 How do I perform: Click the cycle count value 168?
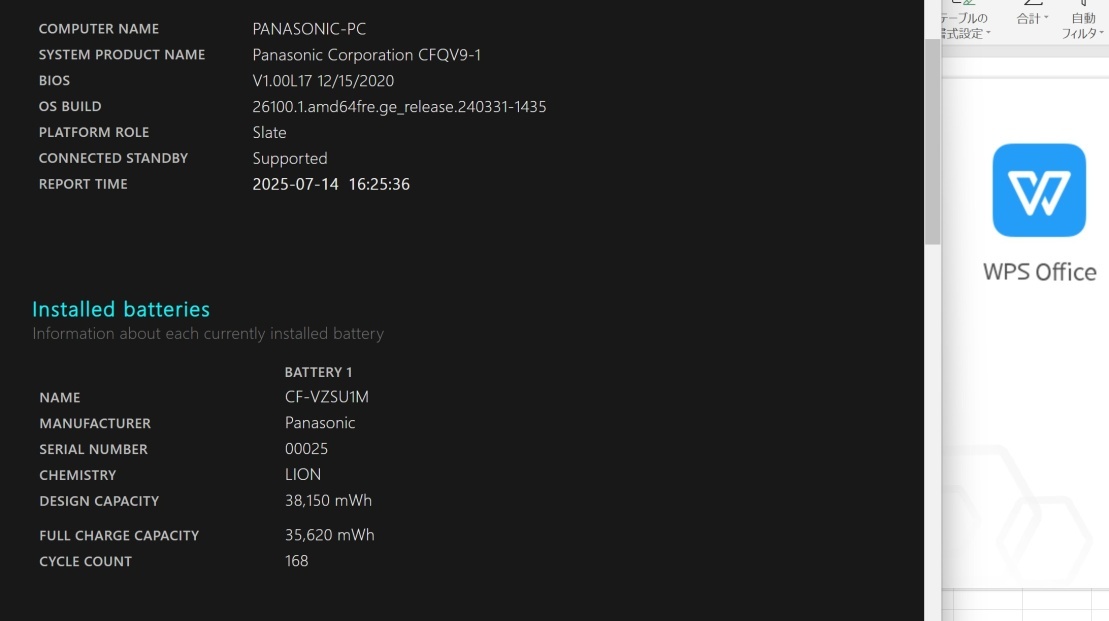296,561
